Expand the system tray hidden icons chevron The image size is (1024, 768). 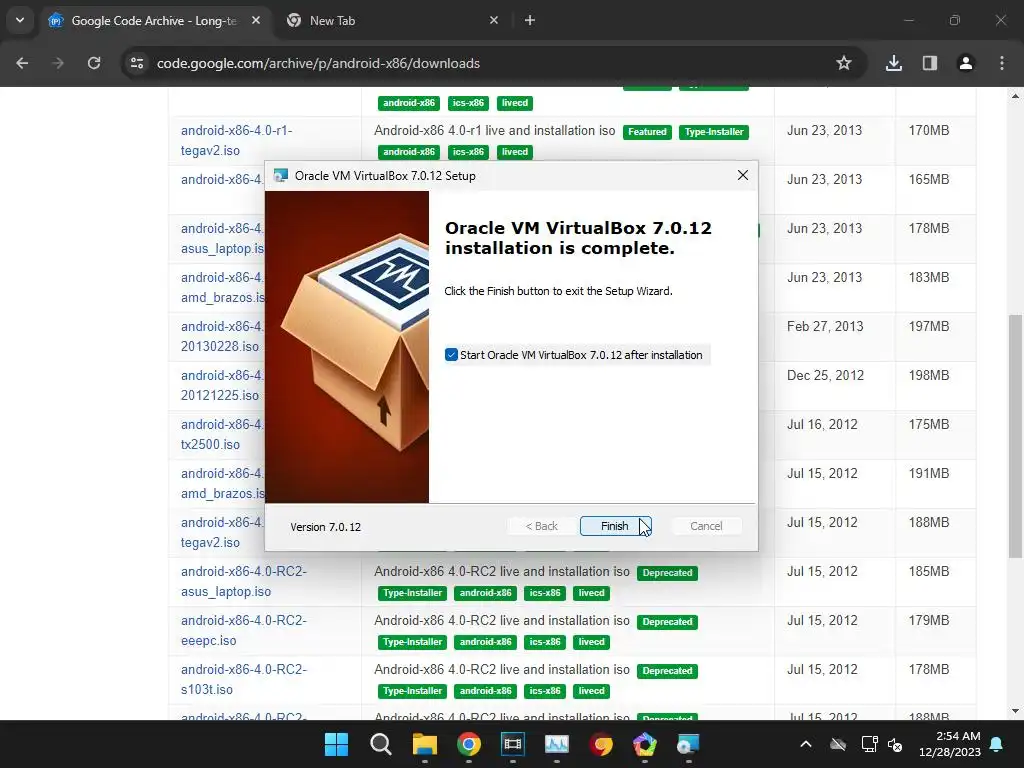point(806,744)
